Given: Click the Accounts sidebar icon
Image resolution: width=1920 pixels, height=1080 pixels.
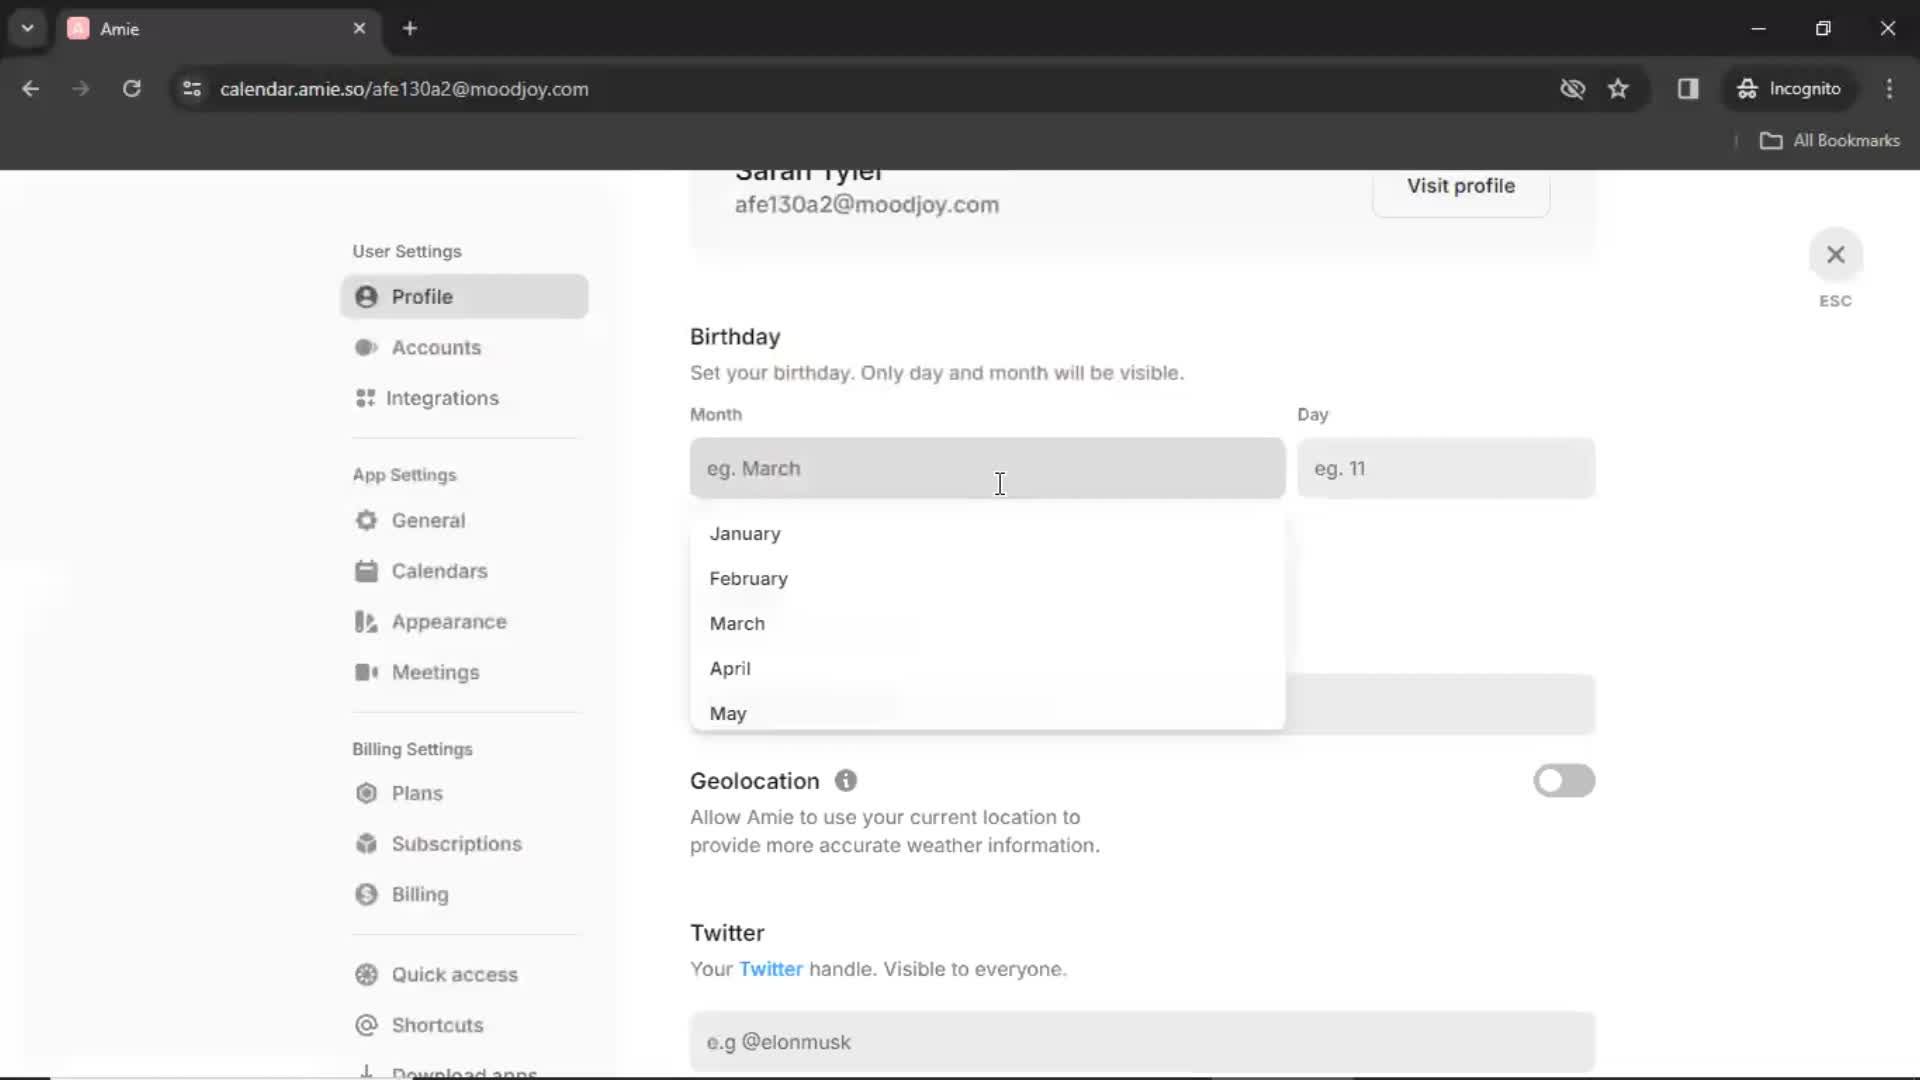Looking at the screenshot, I should click(365, 347).
